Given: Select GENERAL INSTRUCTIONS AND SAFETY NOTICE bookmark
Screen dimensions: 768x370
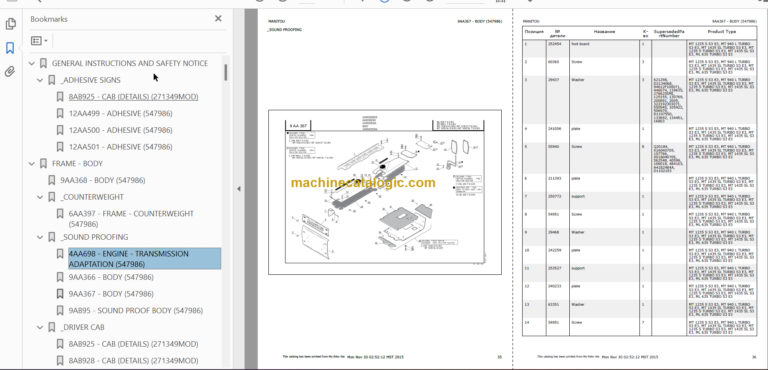Looking at the screenshot, I should (x=130, y=63).
